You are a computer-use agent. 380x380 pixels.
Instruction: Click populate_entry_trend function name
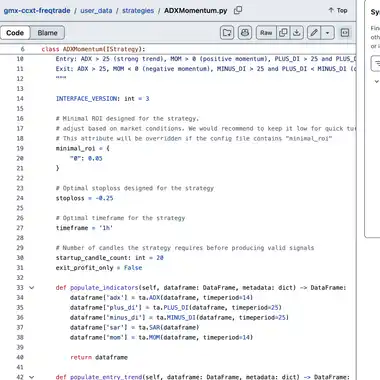coord(106,377)
